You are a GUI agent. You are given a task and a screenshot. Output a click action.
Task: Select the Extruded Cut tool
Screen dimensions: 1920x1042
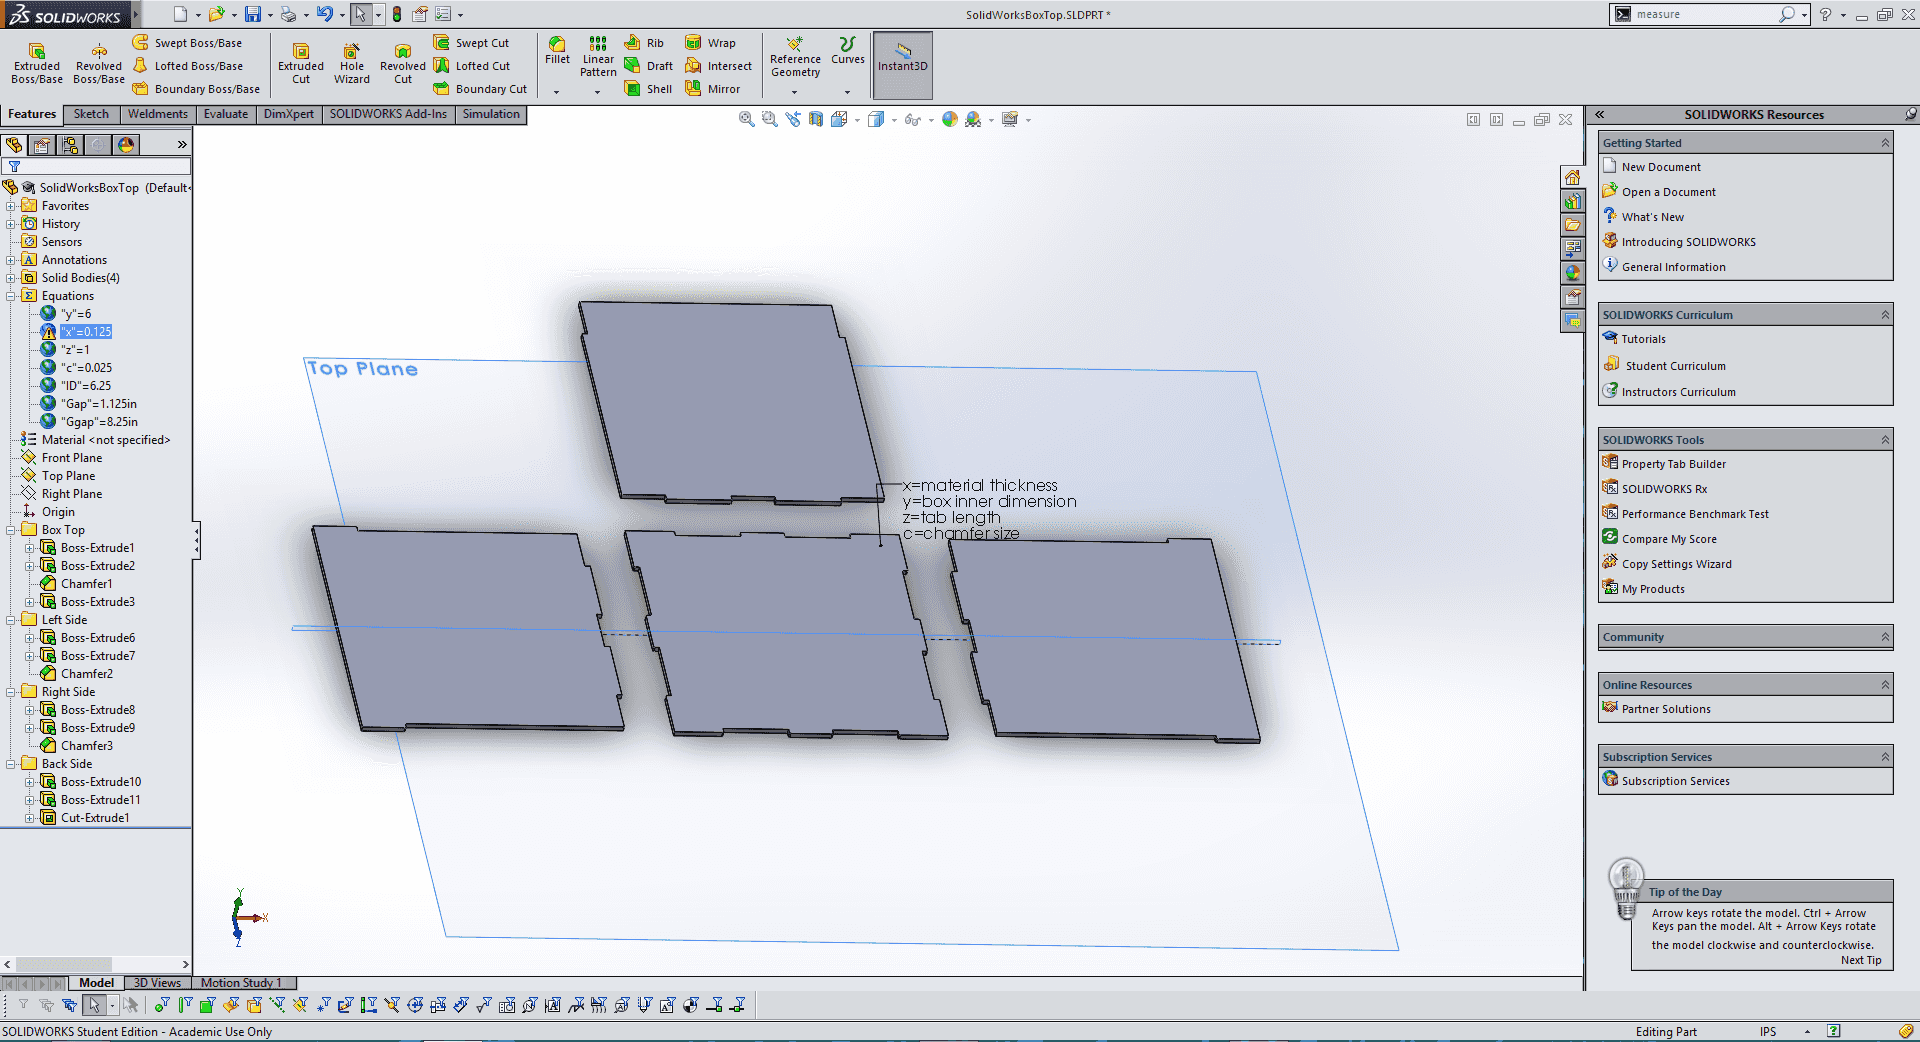(x=301, y=63)
